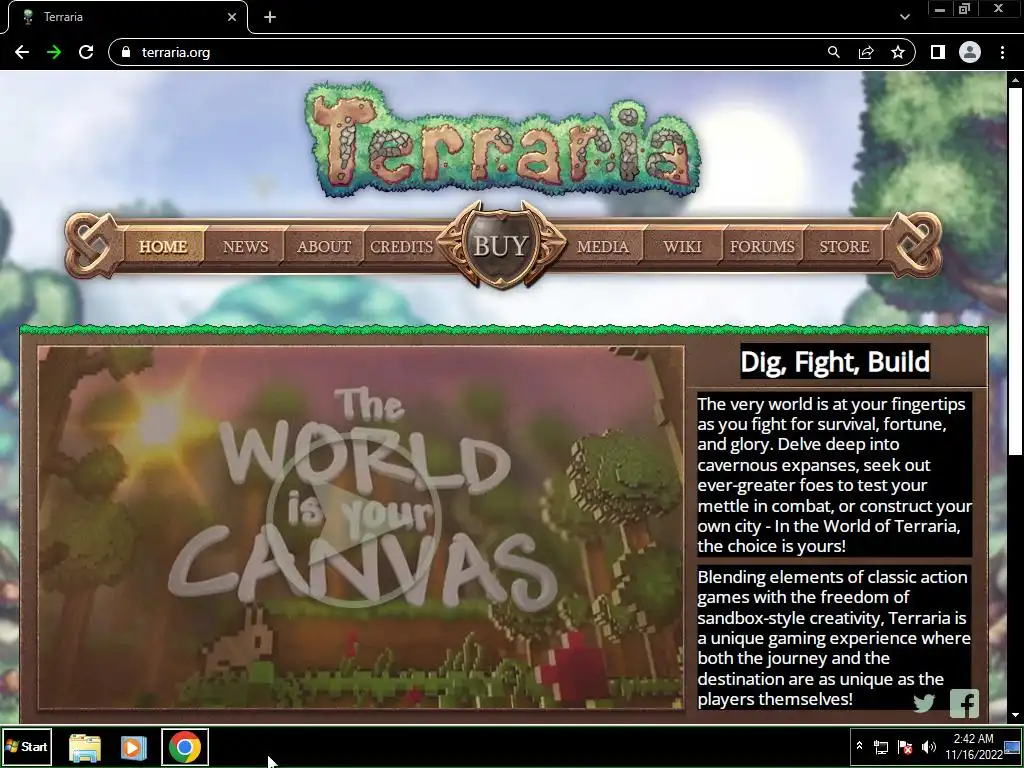Click the Terraria logo

click(x=502, y=140)
